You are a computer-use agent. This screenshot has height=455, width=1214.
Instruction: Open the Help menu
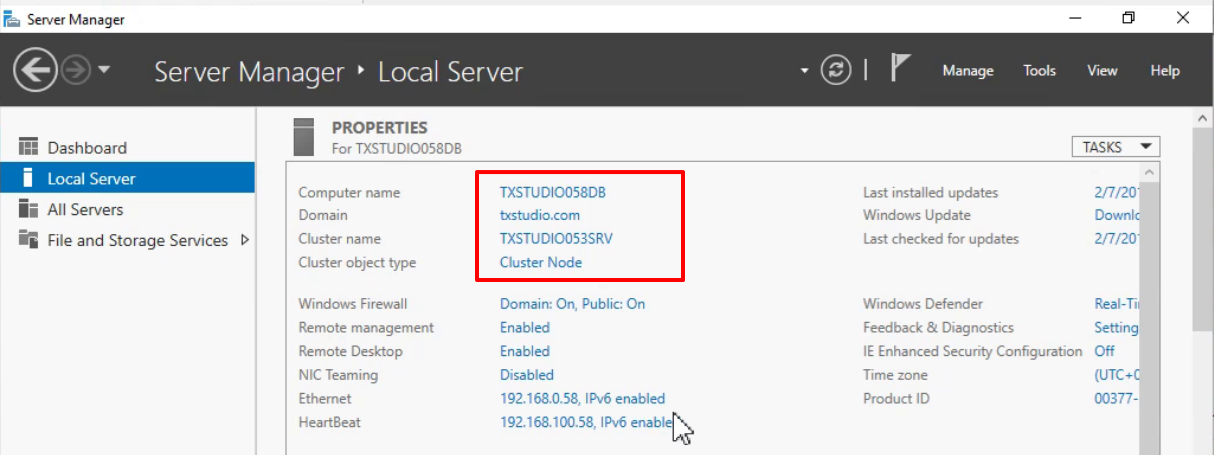(1165, 71)
